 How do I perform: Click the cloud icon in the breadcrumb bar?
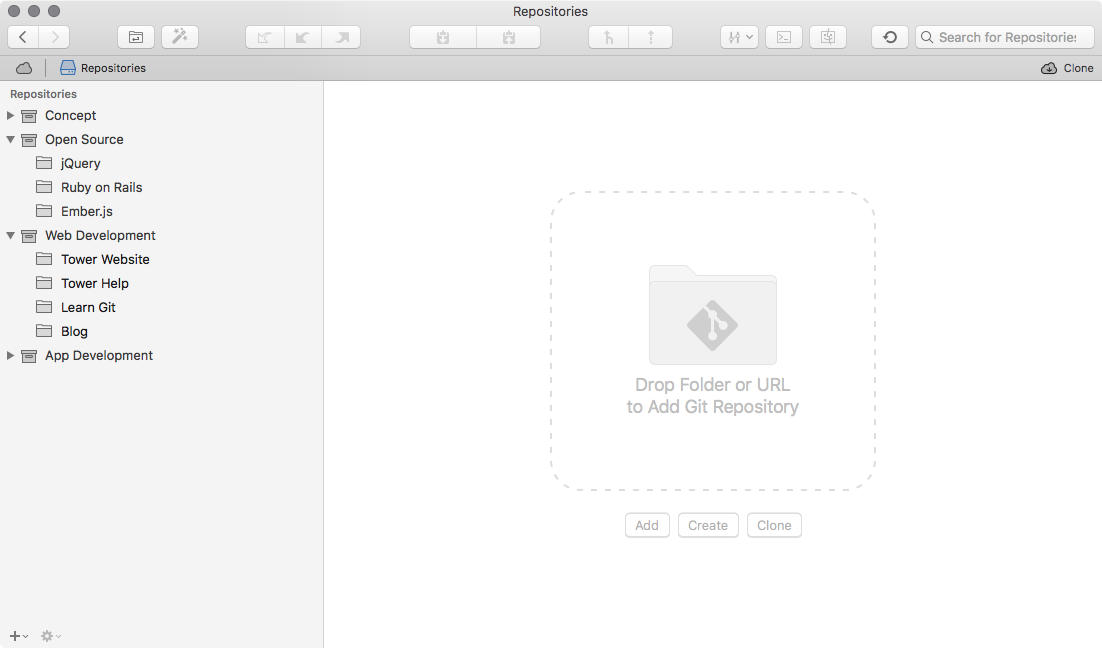pyautogui.click(x=23, y=67)
